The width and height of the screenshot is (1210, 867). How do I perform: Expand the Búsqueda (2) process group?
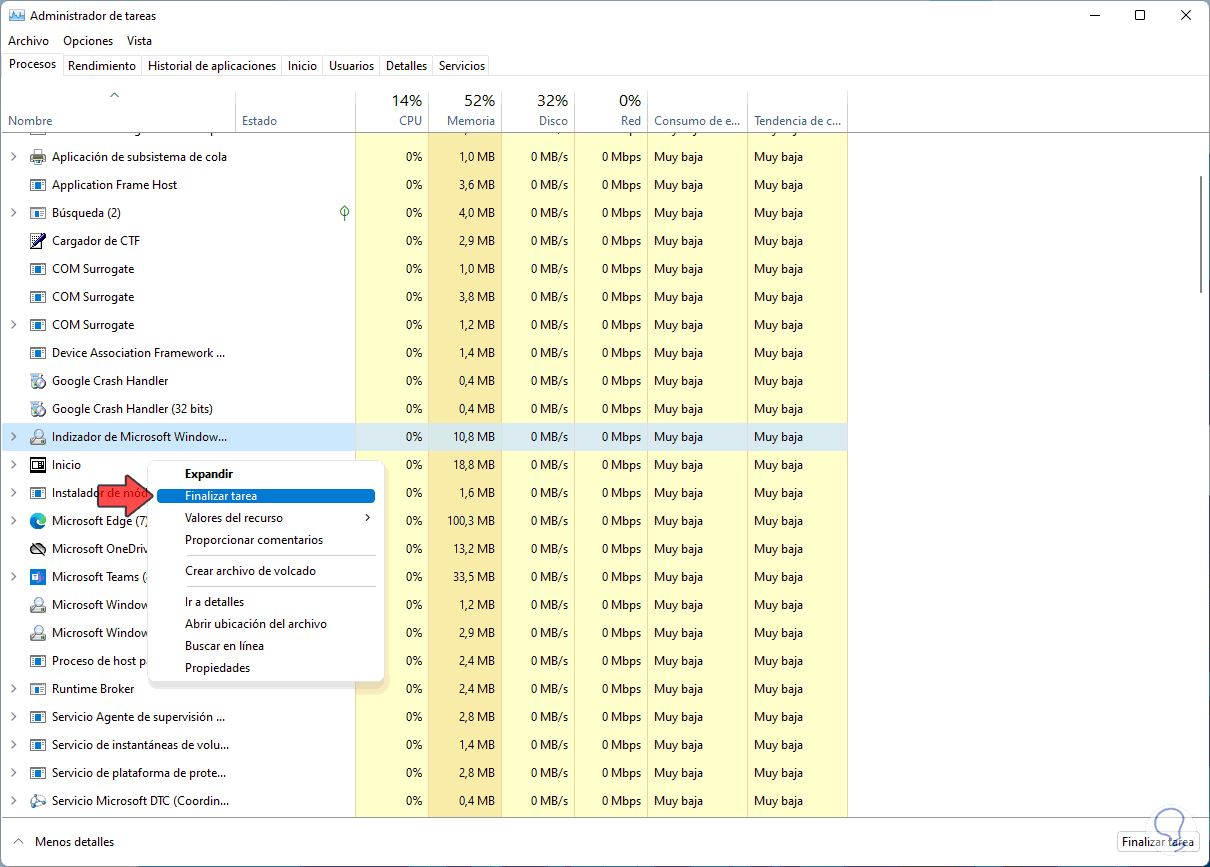pyautogui.click(x=13, y=213)
